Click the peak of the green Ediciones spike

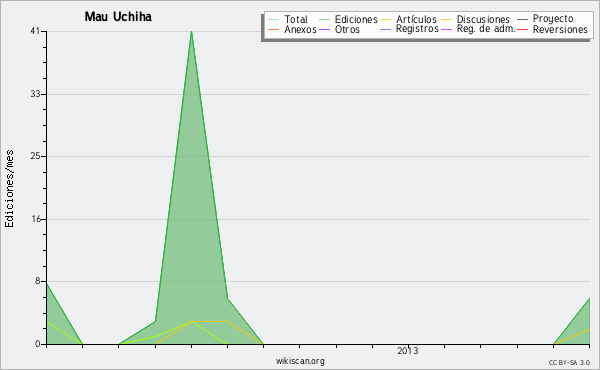click(x=191, y=32)
